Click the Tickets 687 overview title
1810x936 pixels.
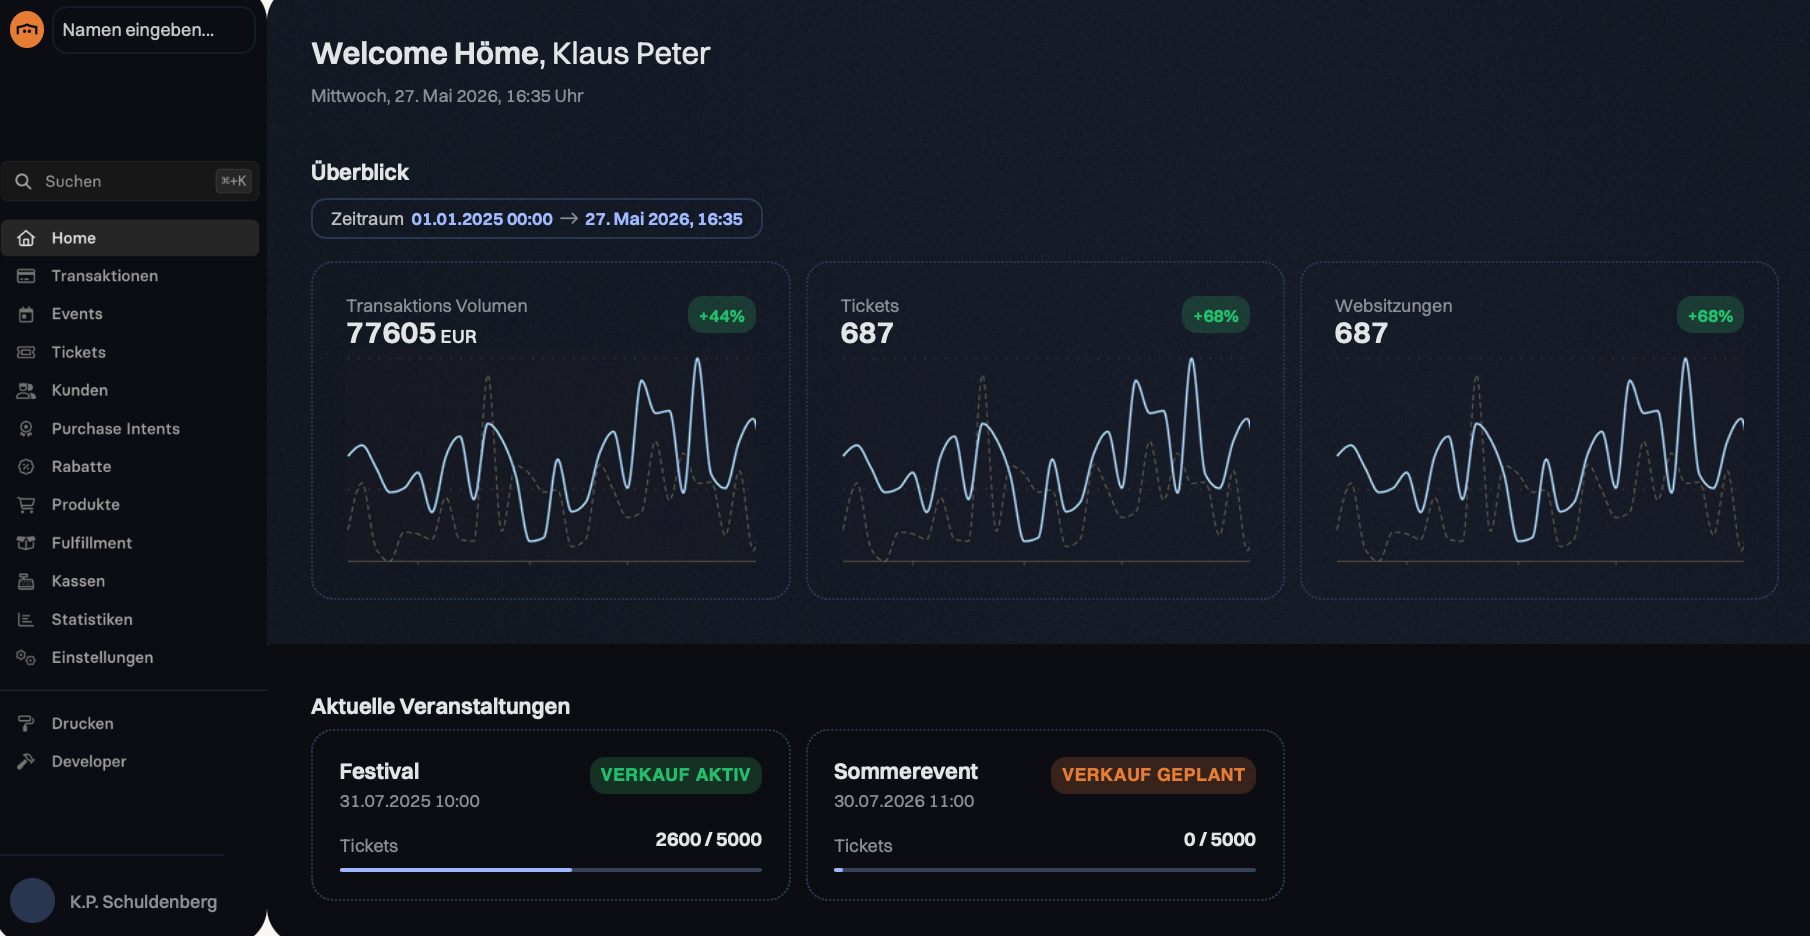[x=869, y=306]
